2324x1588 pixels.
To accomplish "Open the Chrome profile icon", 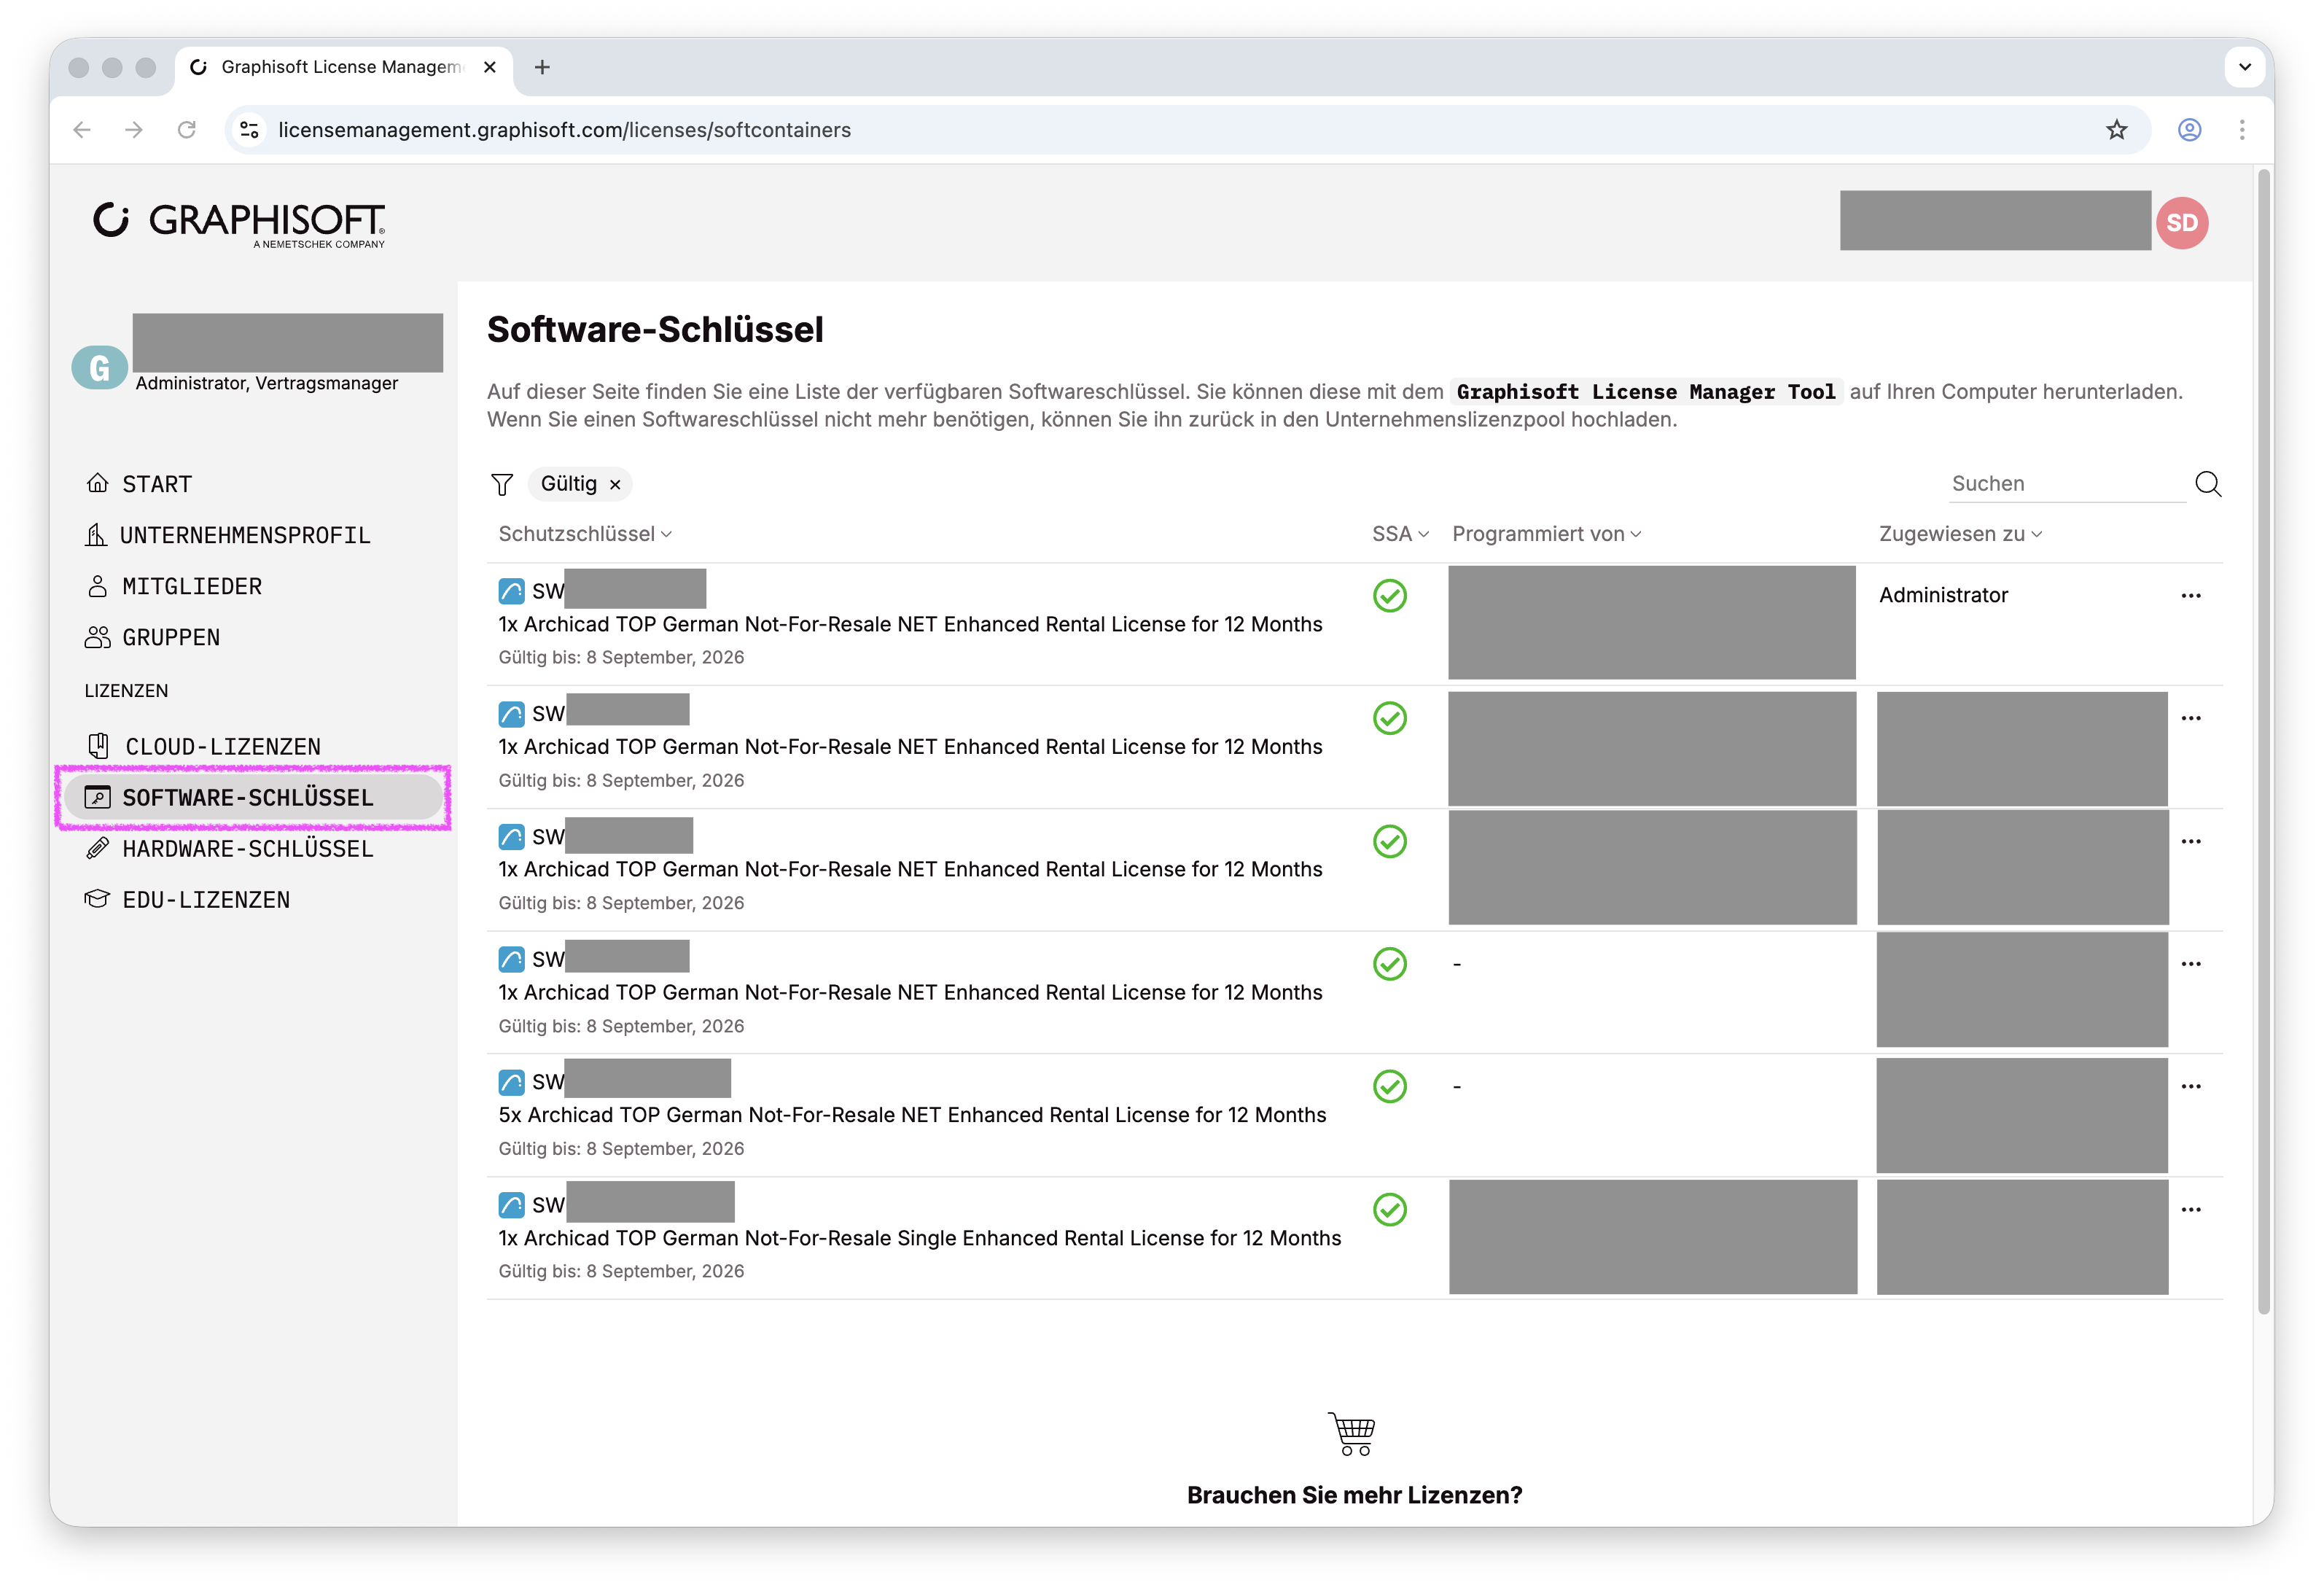I will (2189, 130).
